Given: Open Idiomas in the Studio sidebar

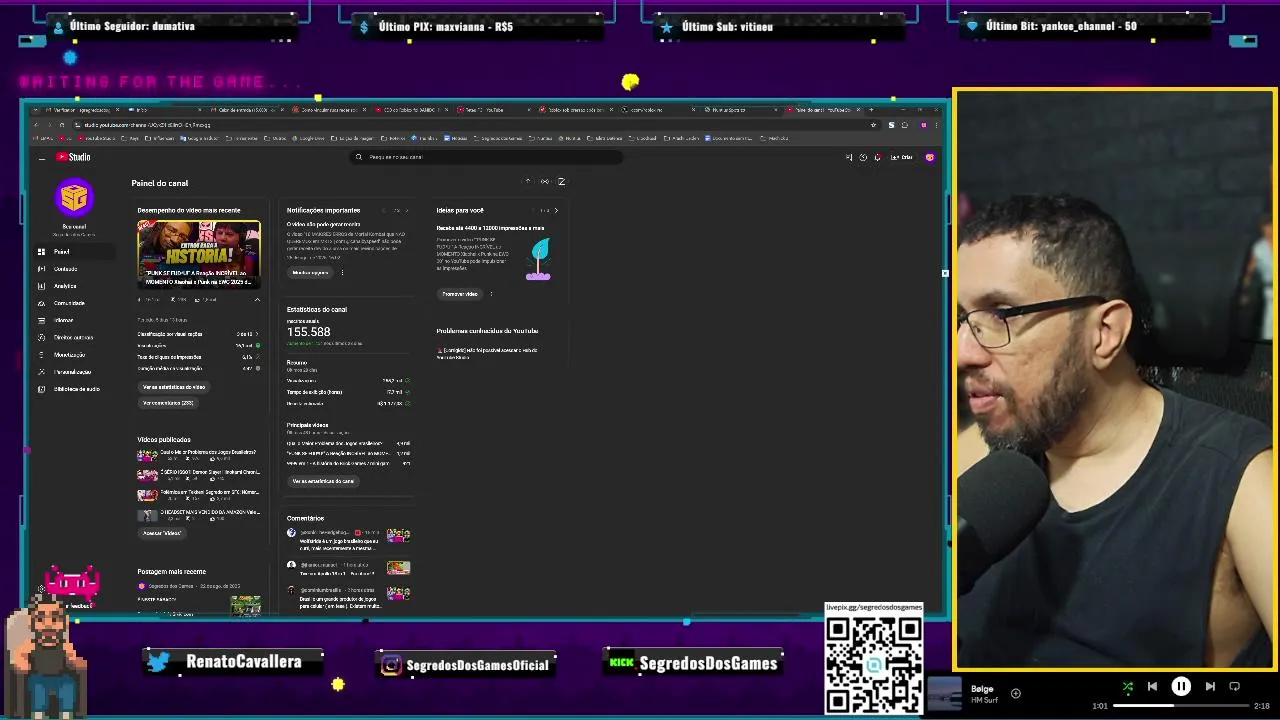Looking at the screenshot, I should tap(75, 320).
